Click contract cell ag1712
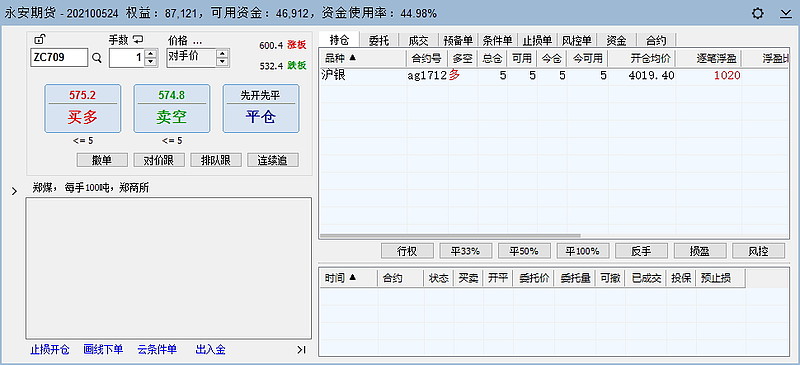This screenshot has width=800, height=365. pos(427,76)
